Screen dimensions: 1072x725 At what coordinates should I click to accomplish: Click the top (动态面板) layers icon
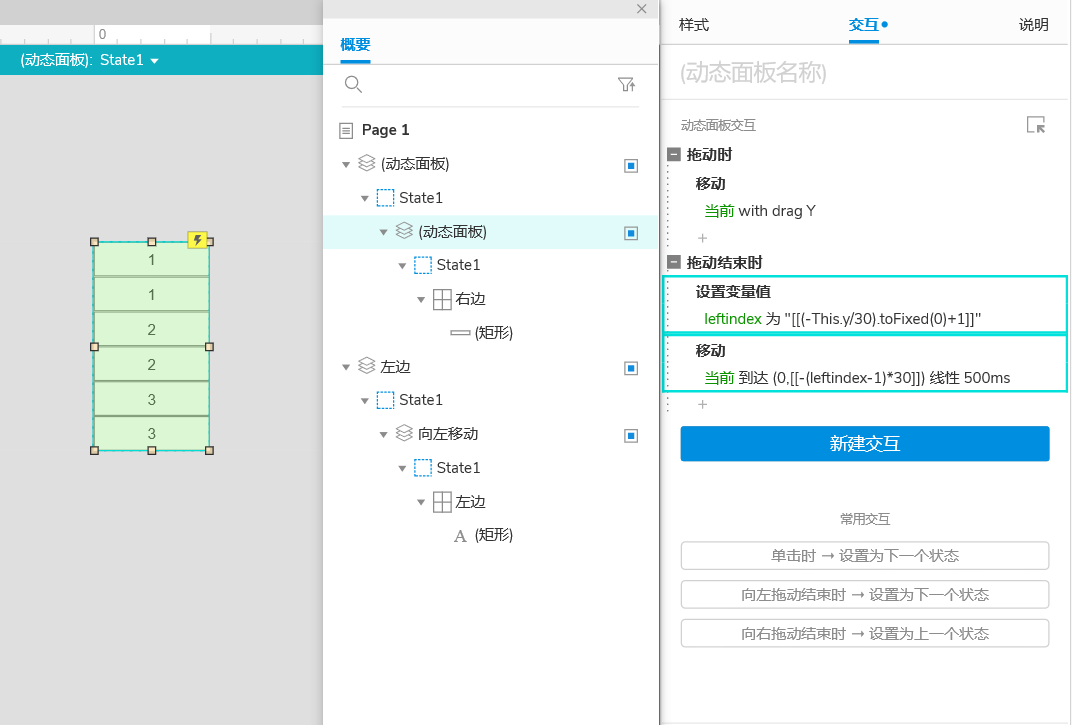(x=366, y=163)
